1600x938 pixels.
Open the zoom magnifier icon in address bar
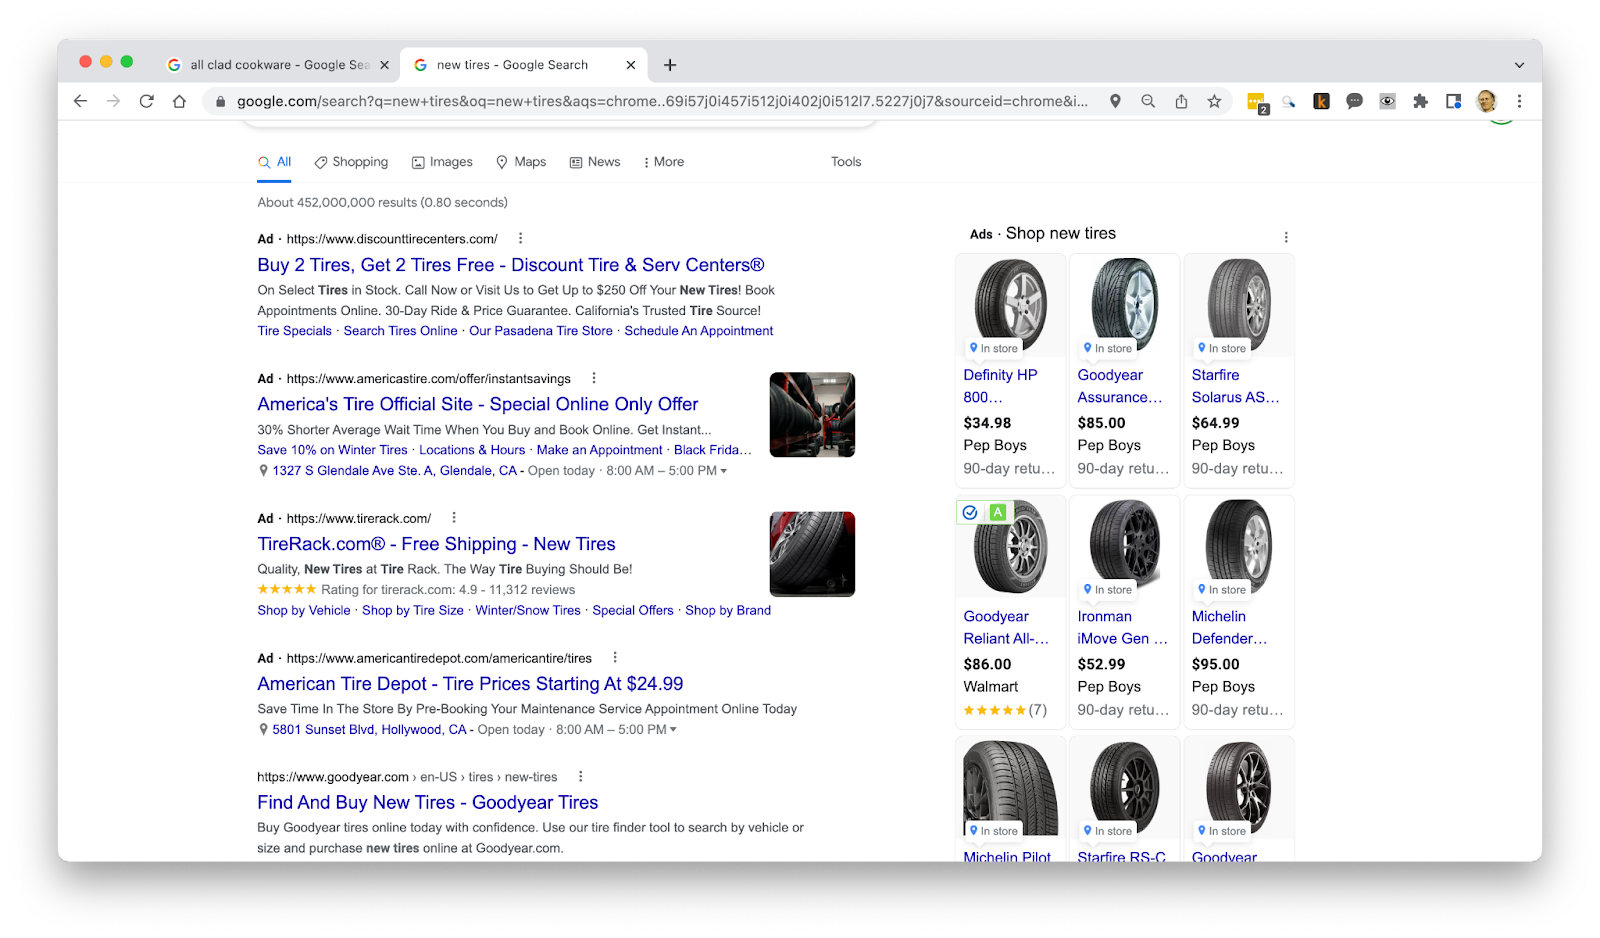tap(1148, 101)
